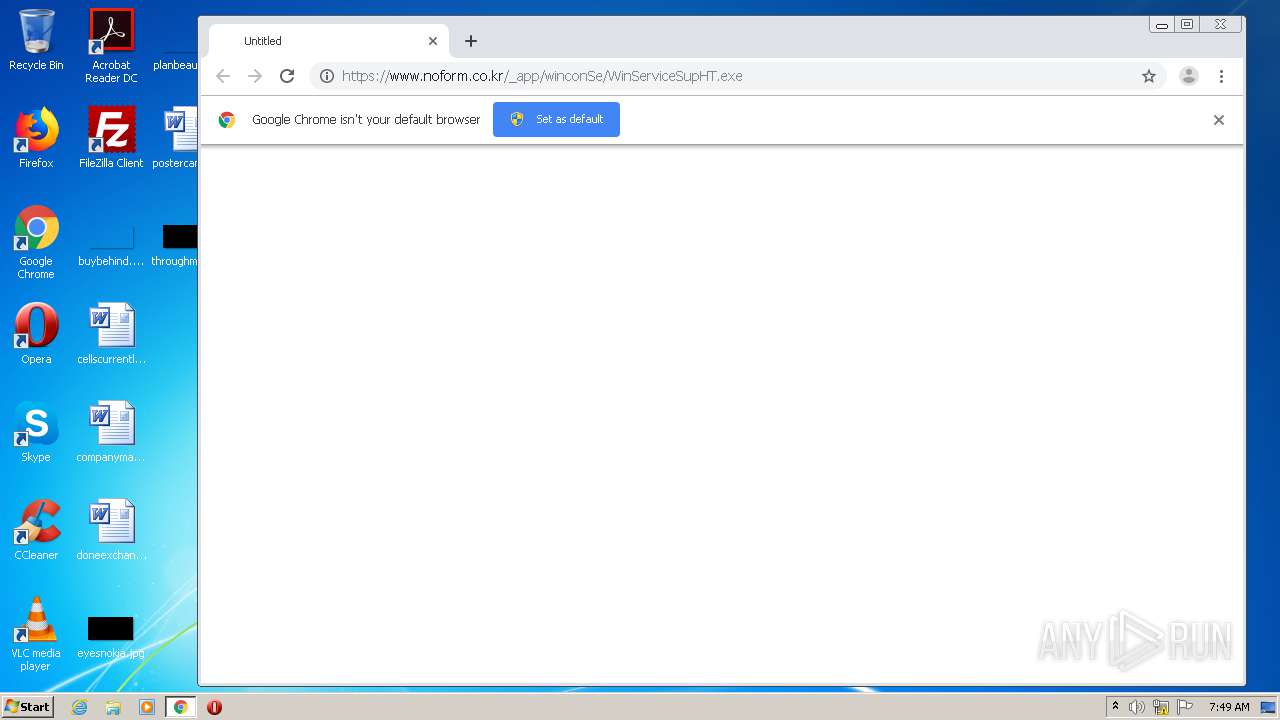Open Action Center flag icon
This screenshot has width=1280, height=720.
(1185, 707)
